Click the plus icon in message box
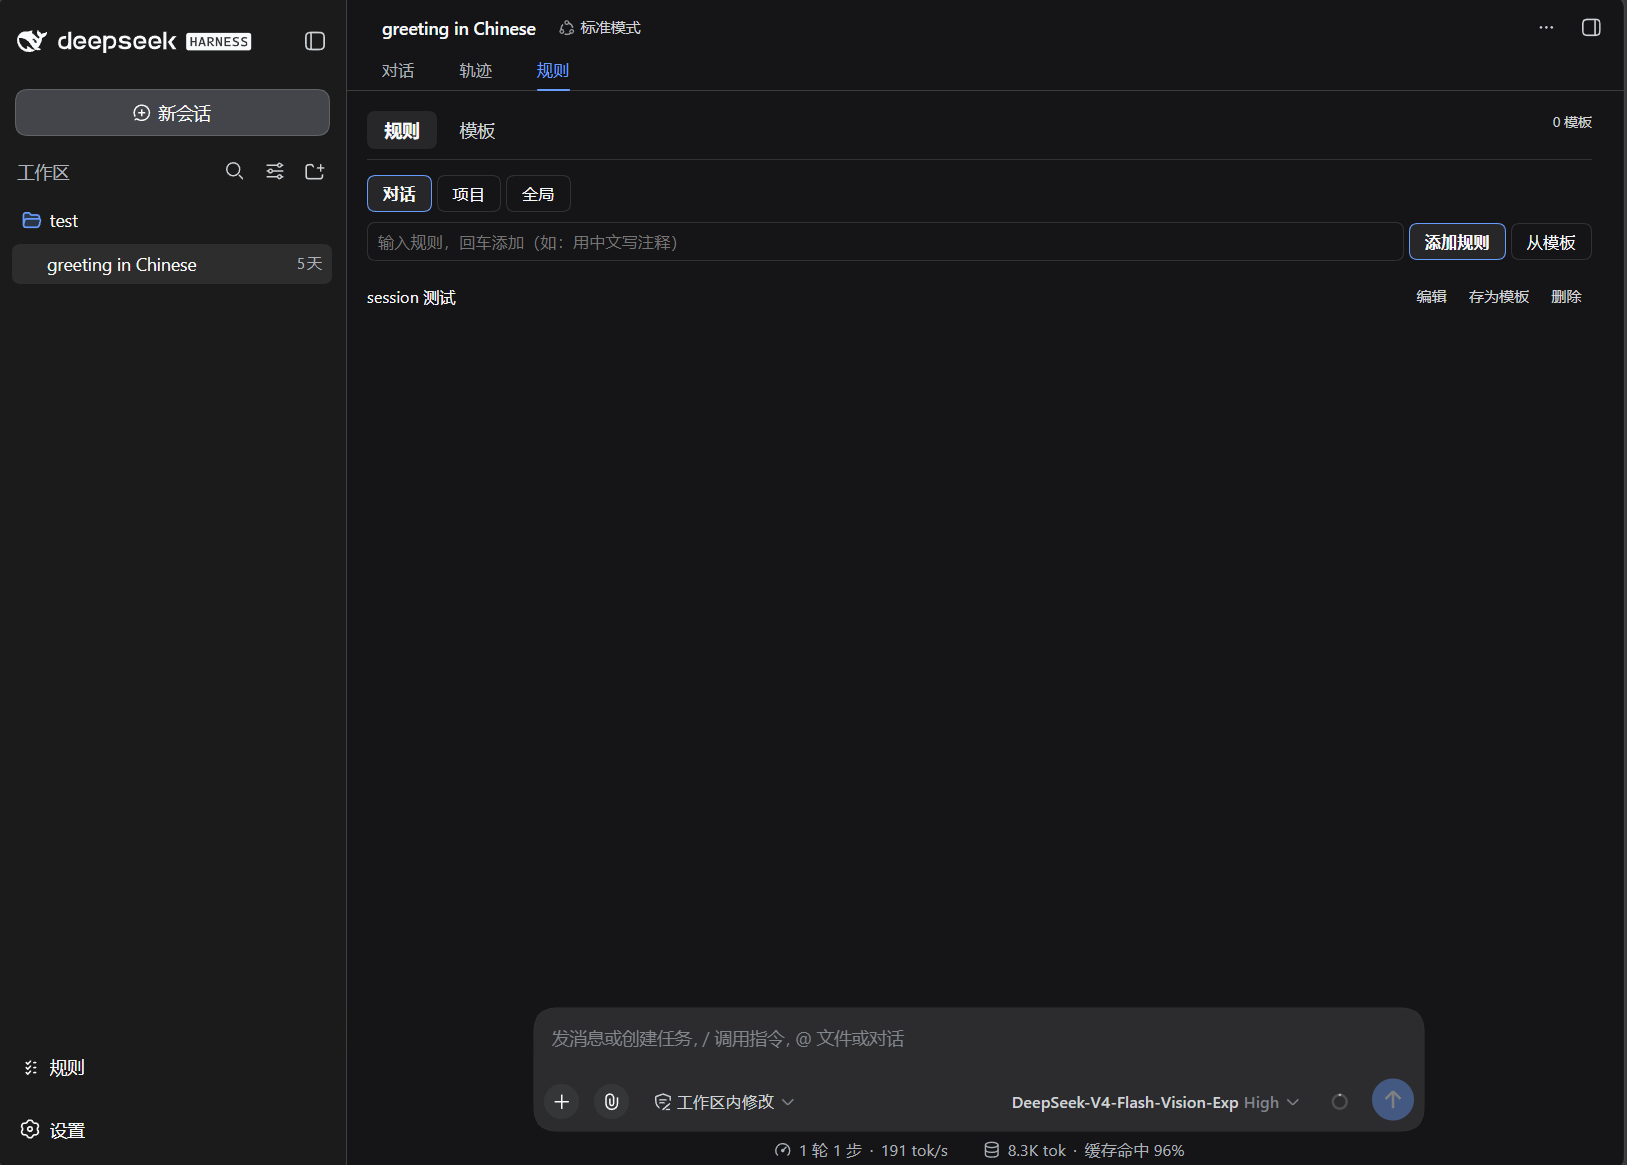Image resolution: width=1627 pixels, height=1165 pixels. click(562, 1101)
